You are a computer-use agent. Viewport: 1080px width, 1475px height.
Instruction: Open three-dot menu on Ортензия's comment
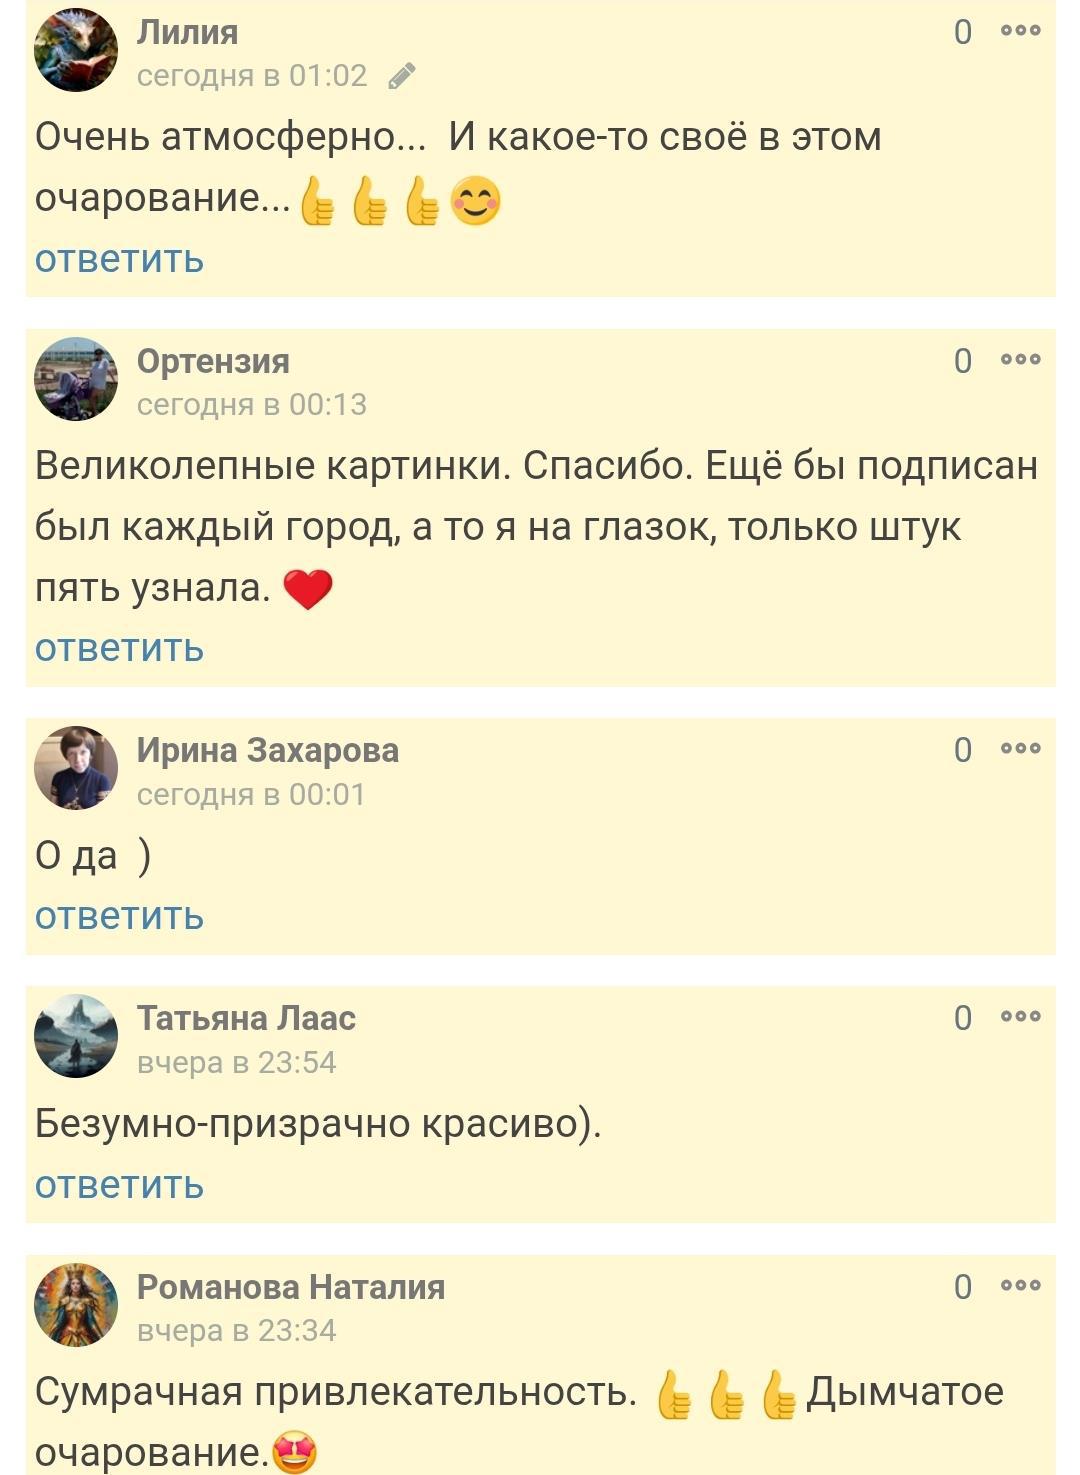[1020, 360]
